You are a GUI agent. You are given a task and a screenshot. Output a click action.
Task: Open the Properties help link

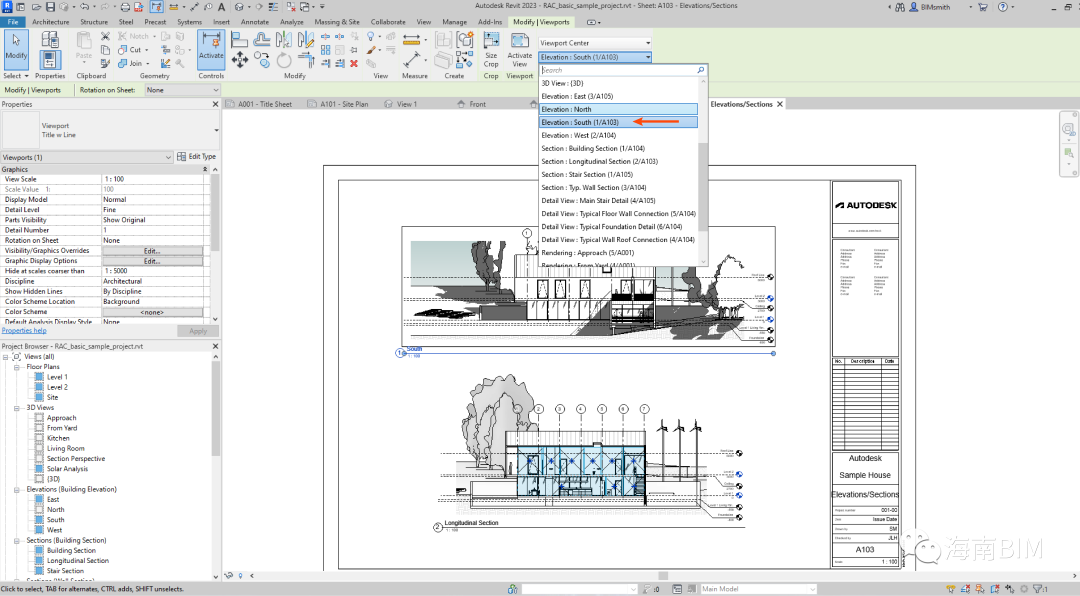24,331
